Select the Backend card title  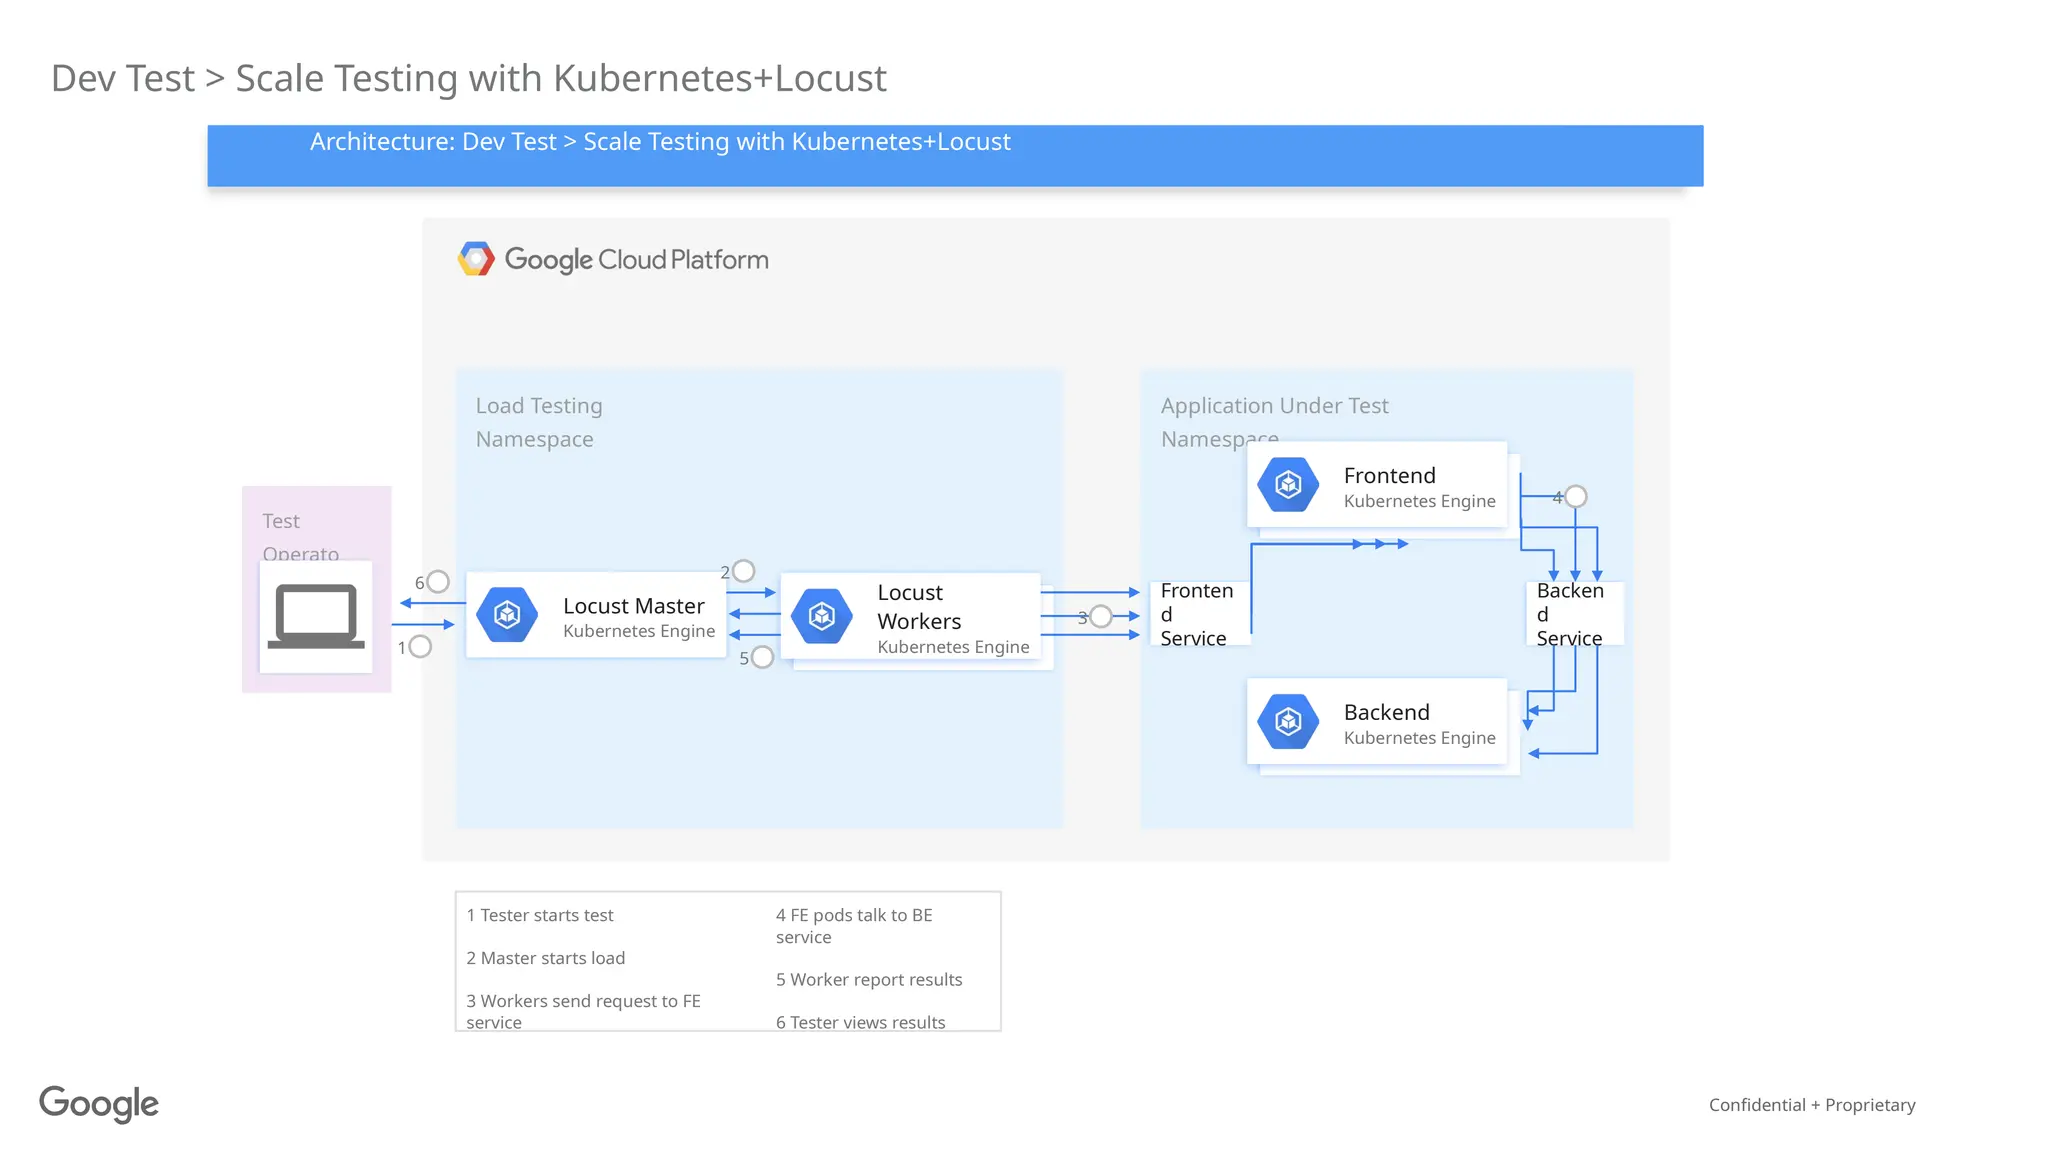click(1387, 712)
